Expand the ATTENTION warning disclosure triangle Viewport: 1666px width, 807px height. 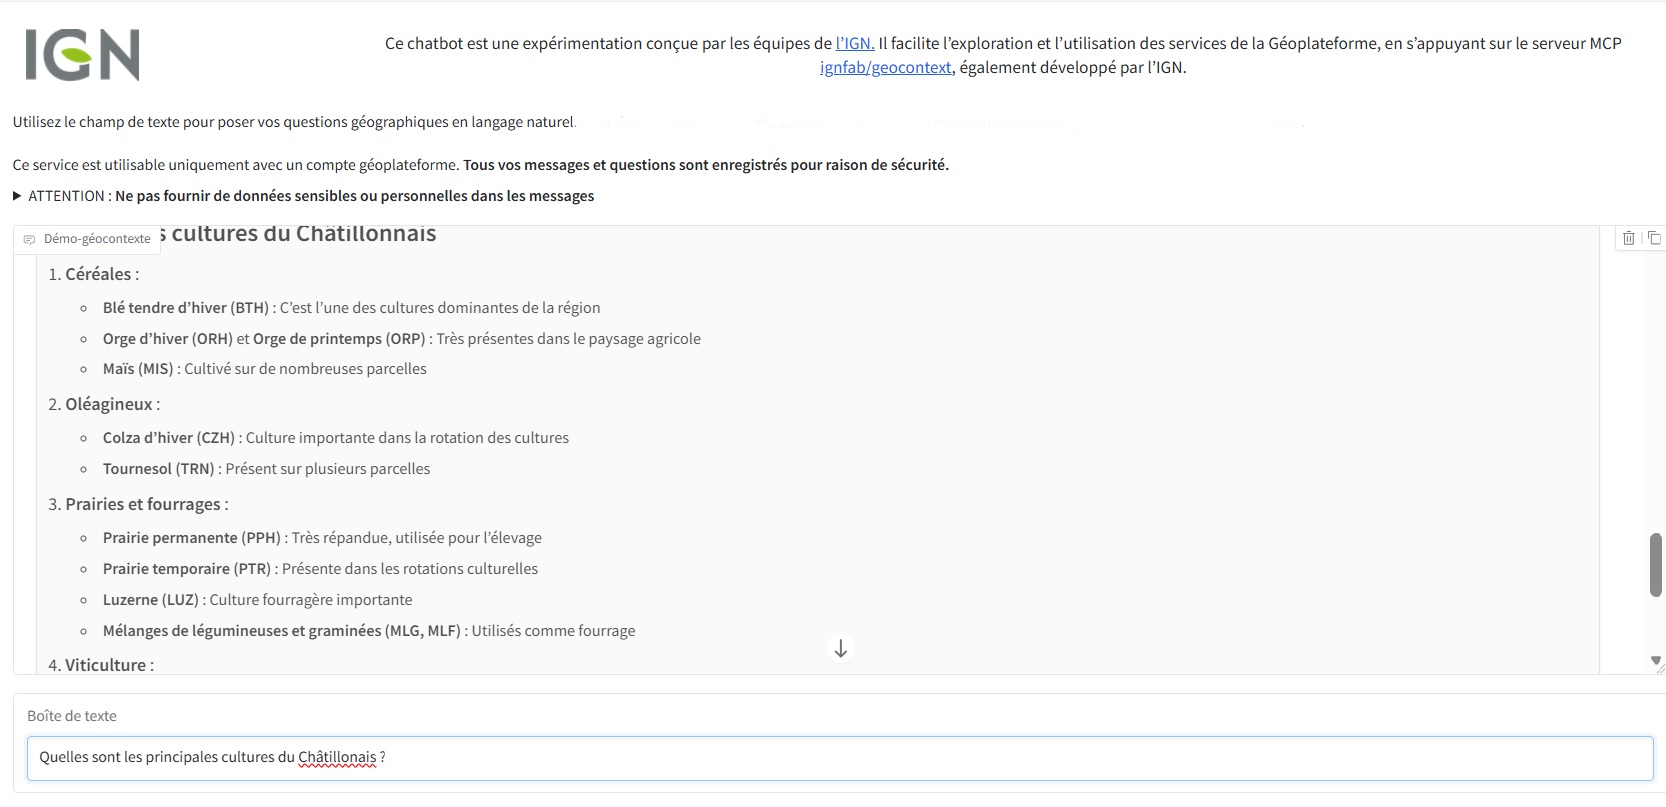[x=17, y=196]
